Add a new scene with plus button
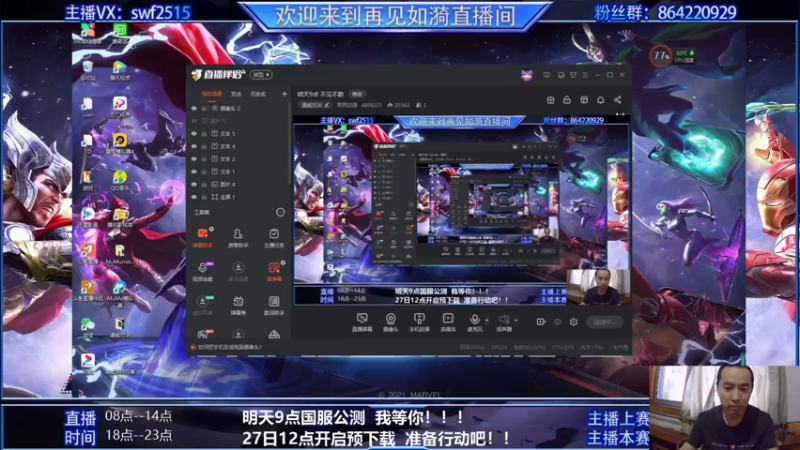The width and height of the screenshot is (800, 450). [x=284, y=94]
